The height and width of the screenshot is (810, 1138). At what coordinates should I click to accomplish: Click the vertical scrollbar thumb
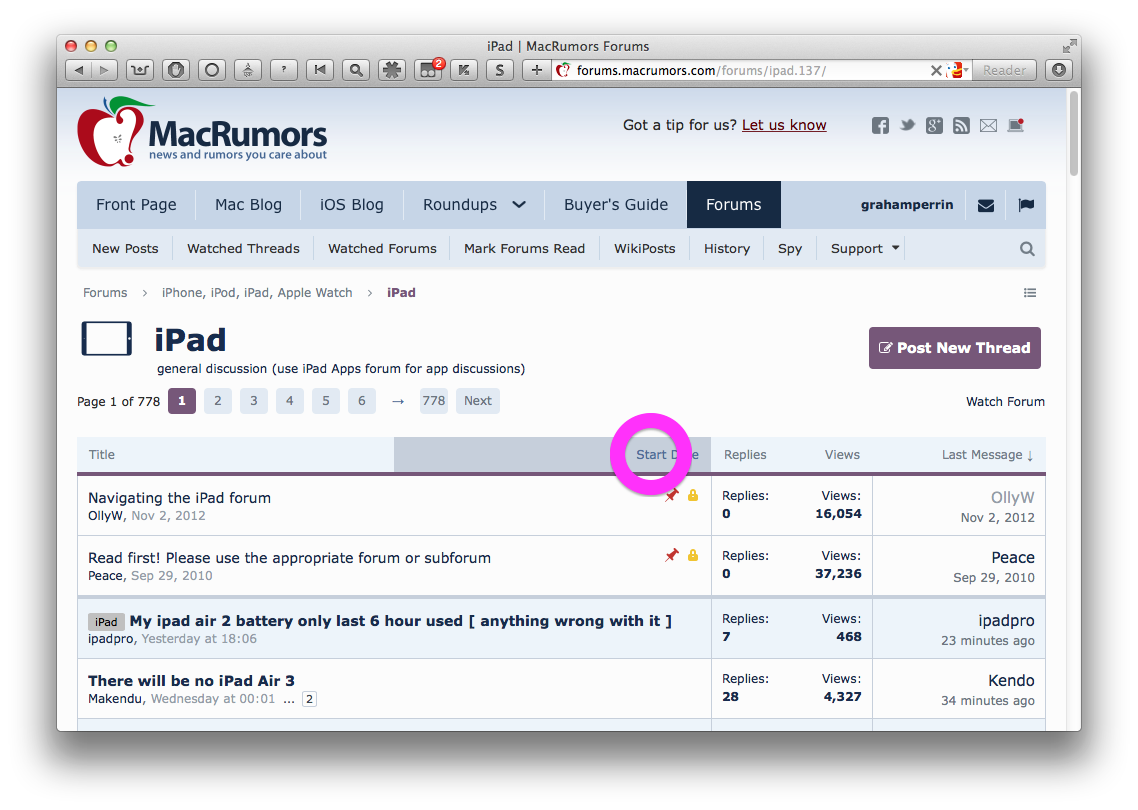coord(1074,133)
